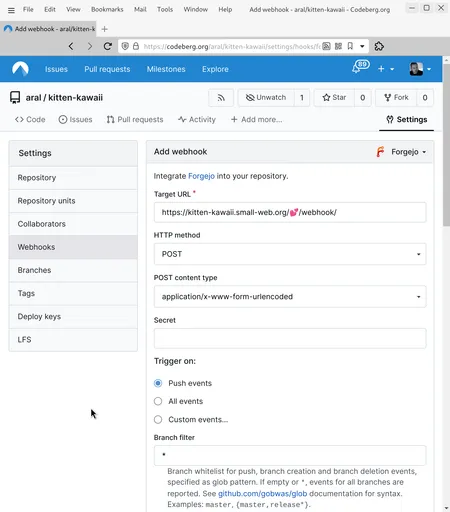Click Add more... in repo tabs
Screen dimensions: 450x512
click(256, 119)
